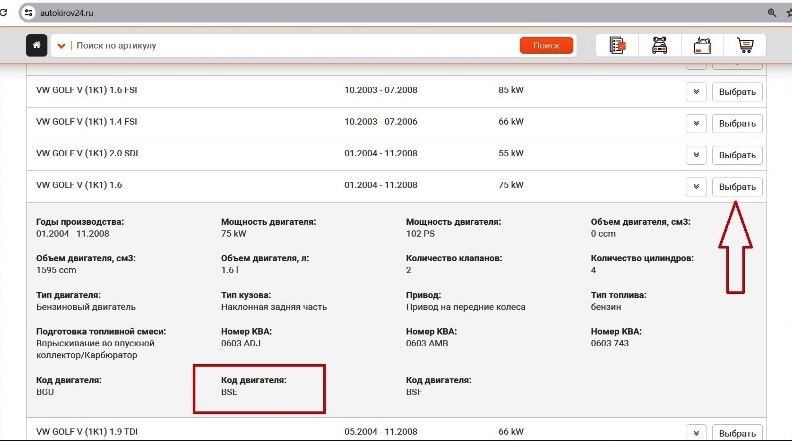Click engine code value BSE

click(229, 392)
